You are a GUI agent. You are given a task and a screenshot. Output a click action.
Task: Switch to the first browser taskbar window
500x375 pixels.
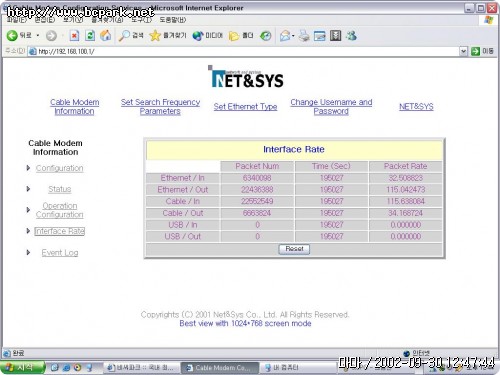click(x=142, y=368)
